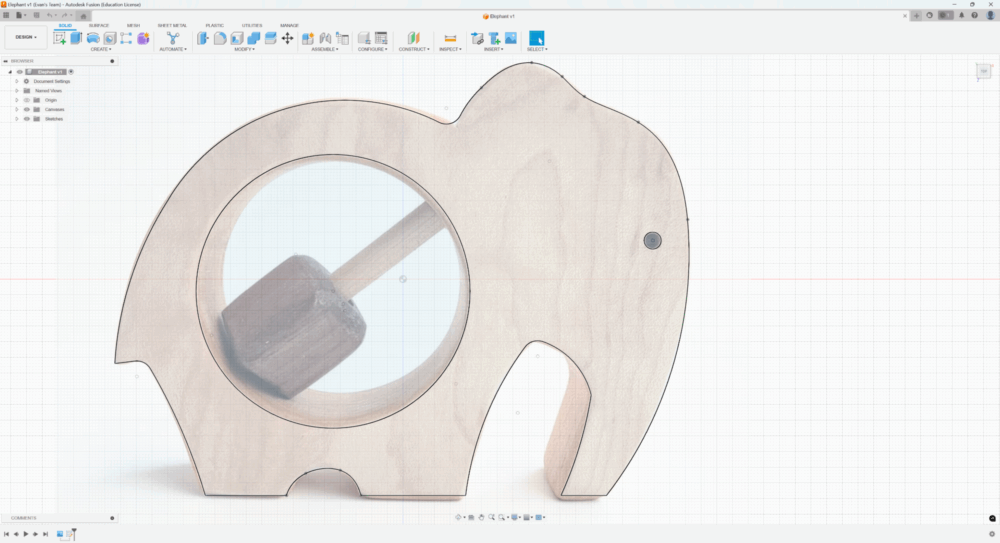Click the timeline position marker
1000x543 pixels.
point(73,532)
